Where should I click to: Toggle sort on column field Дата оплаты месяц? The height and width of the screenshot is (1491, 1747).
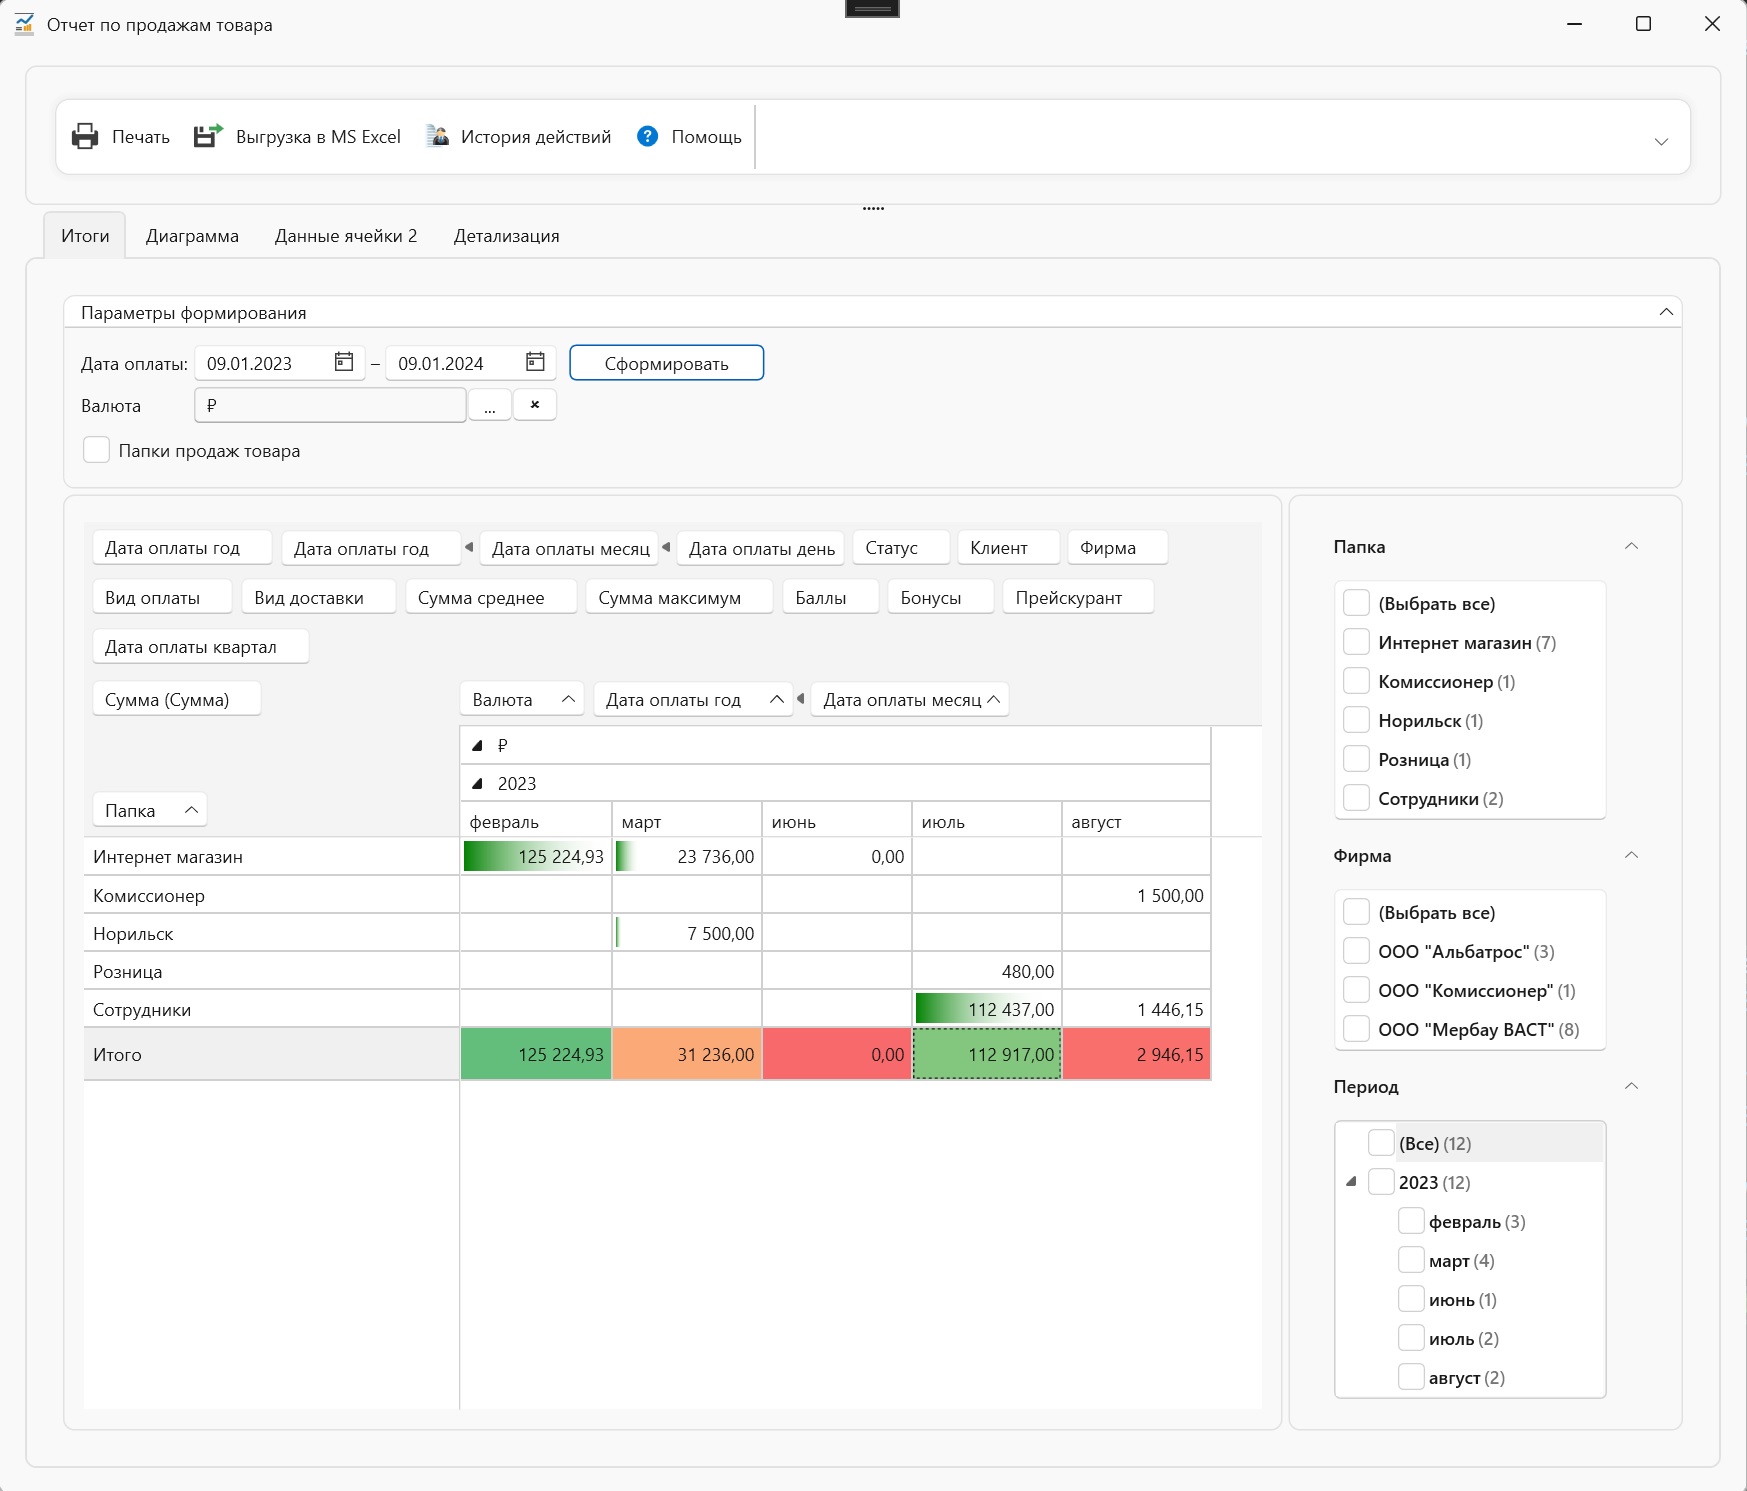coord(993,699)
